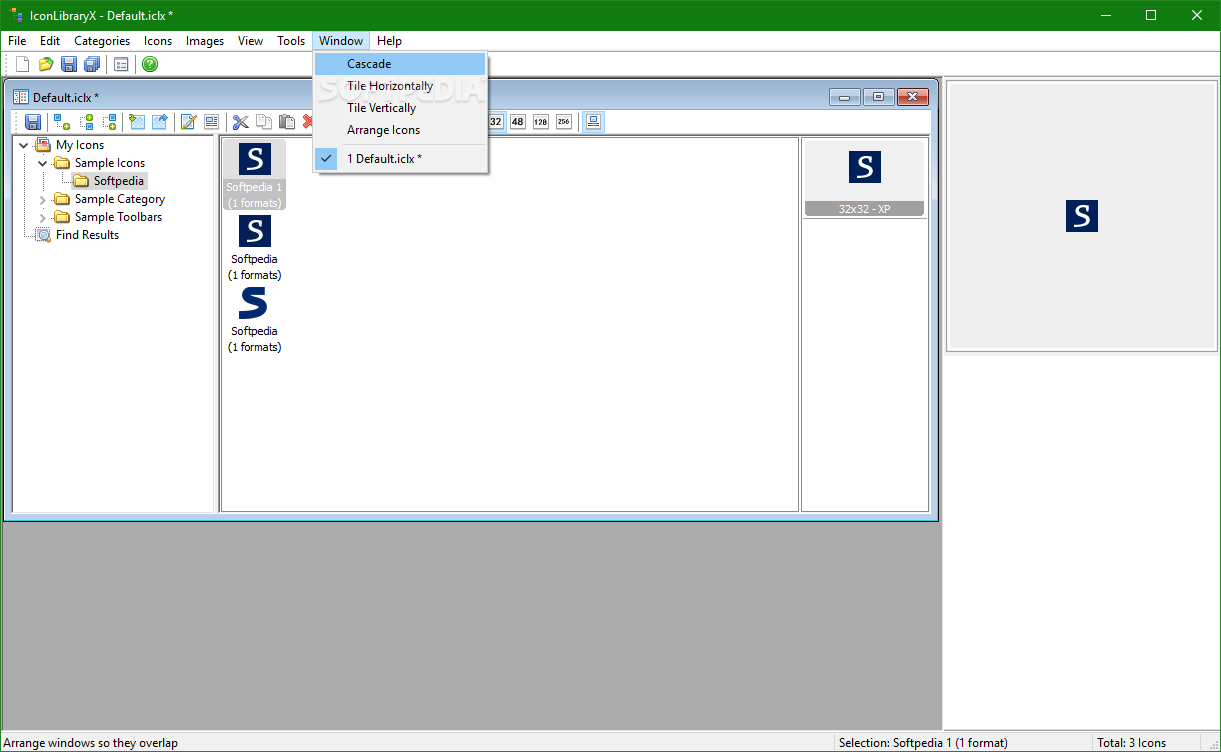Image resolution: width=1221 pixels, height=752 pixels.
Task: Click status hint 'Arrange windows so they overlap'
Action: [x=90, y=743]
